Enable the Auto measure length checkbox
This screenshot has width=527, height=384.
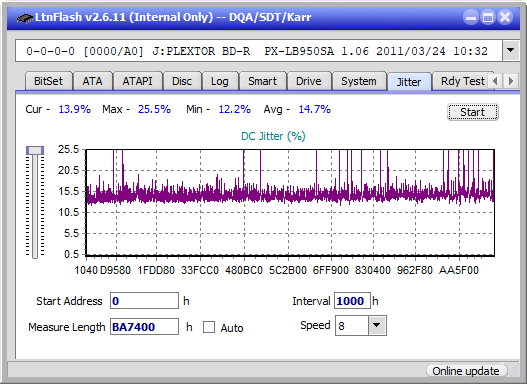209,327
